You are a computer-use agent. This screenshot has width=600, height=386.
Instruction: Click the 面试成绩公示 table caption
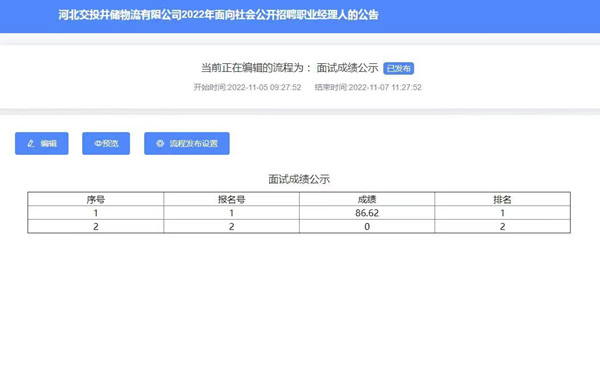tap(299, 179)
